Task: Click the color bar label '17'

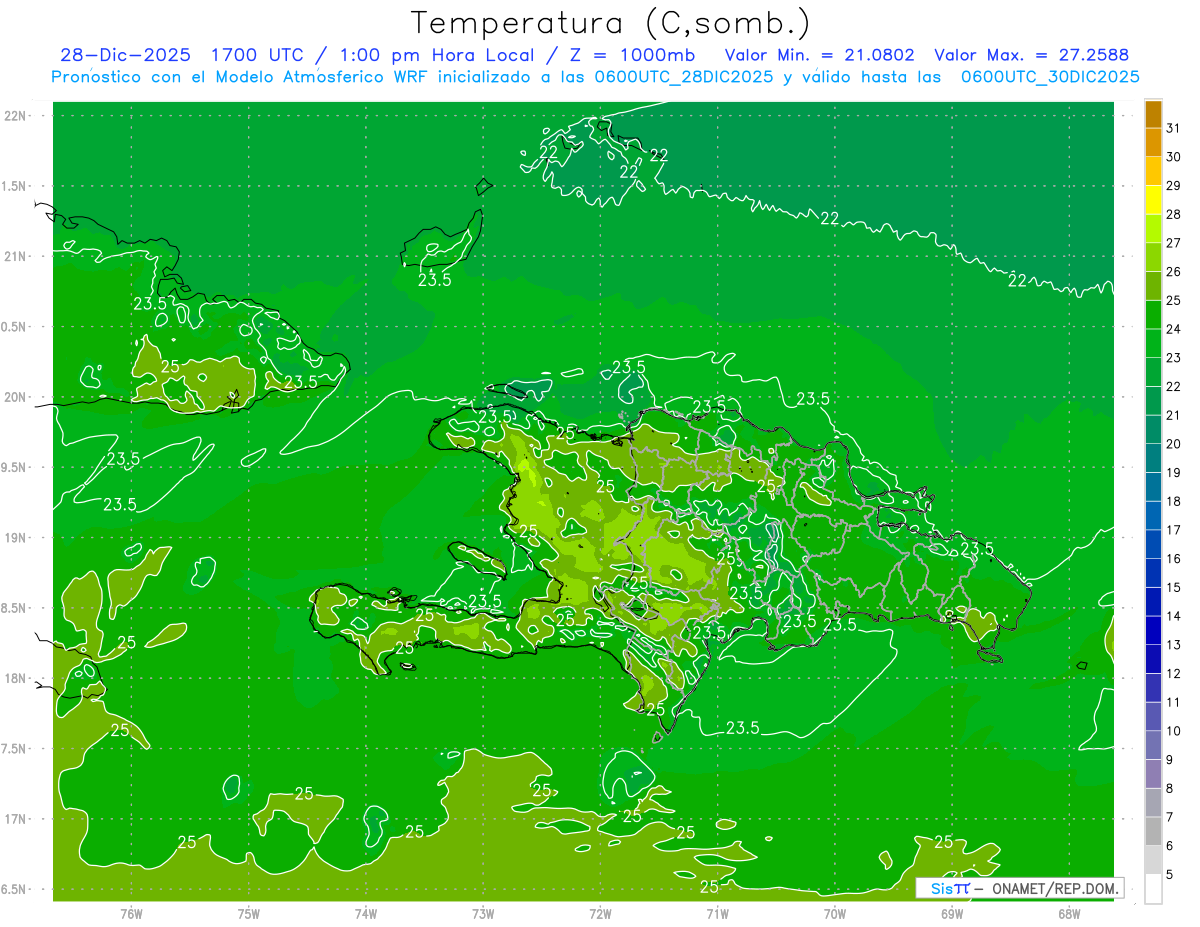Action: [1173, 530]
